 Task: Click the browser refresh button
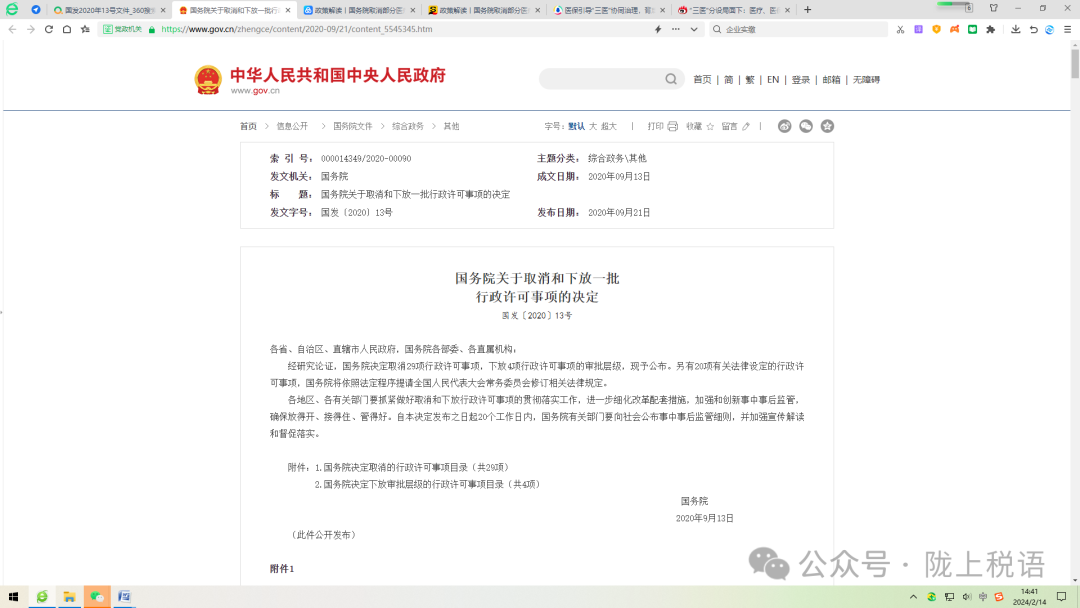[x=48, y=29]
